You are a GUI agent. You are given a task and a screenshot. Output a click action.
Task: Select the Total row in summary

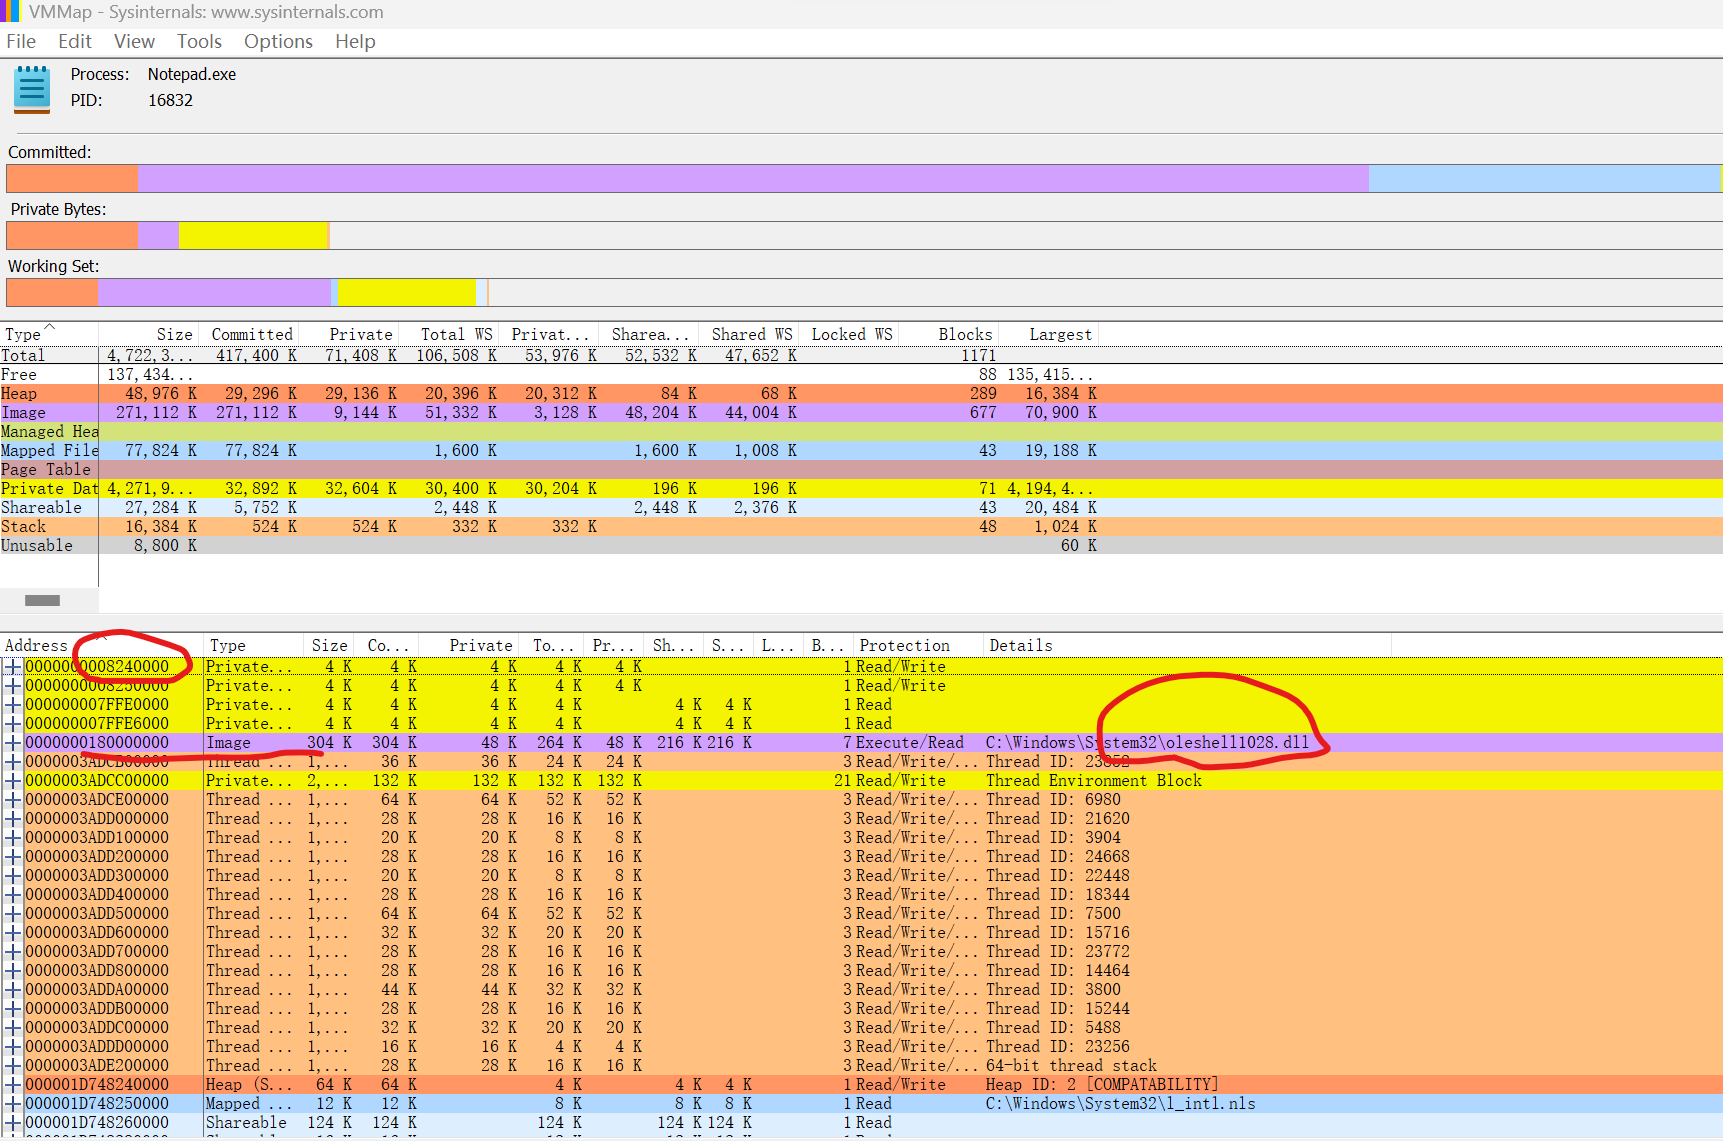[861, 356]
